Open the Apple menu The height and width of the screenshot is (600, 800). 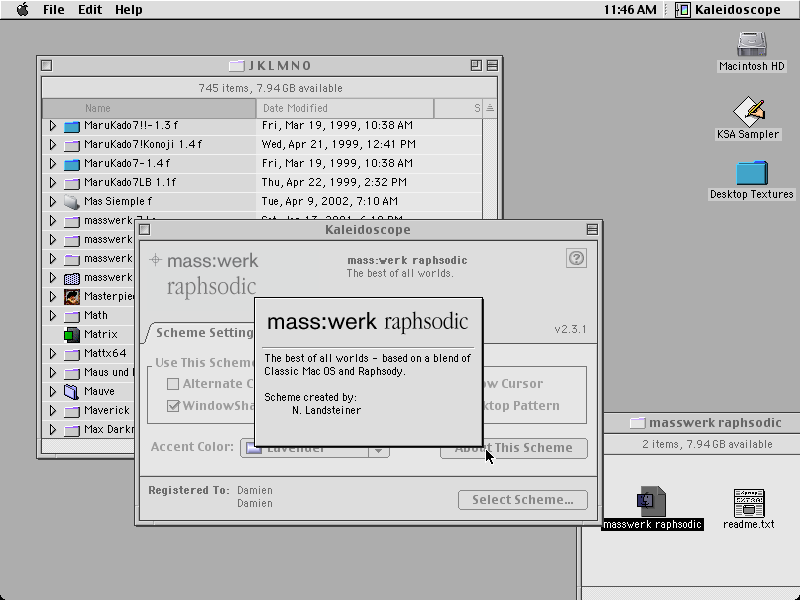22,10
